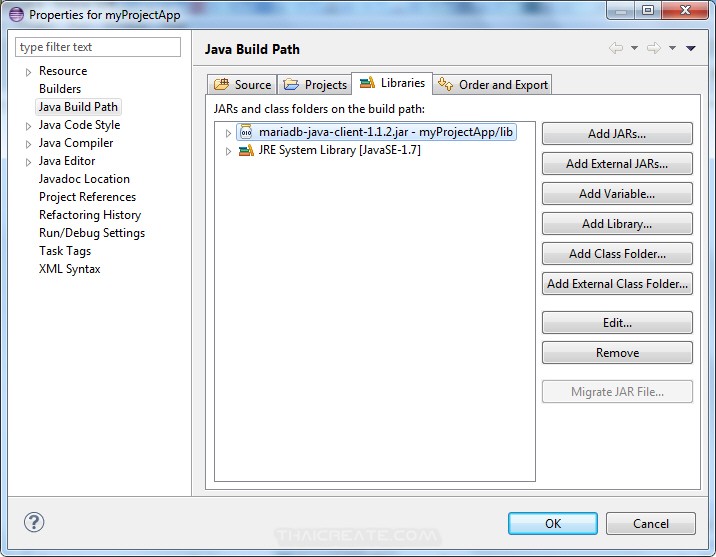The height and width of the screenshot is (557, 716).
Task: Select Java Editor tree item
Action: (x=67, y=161)
